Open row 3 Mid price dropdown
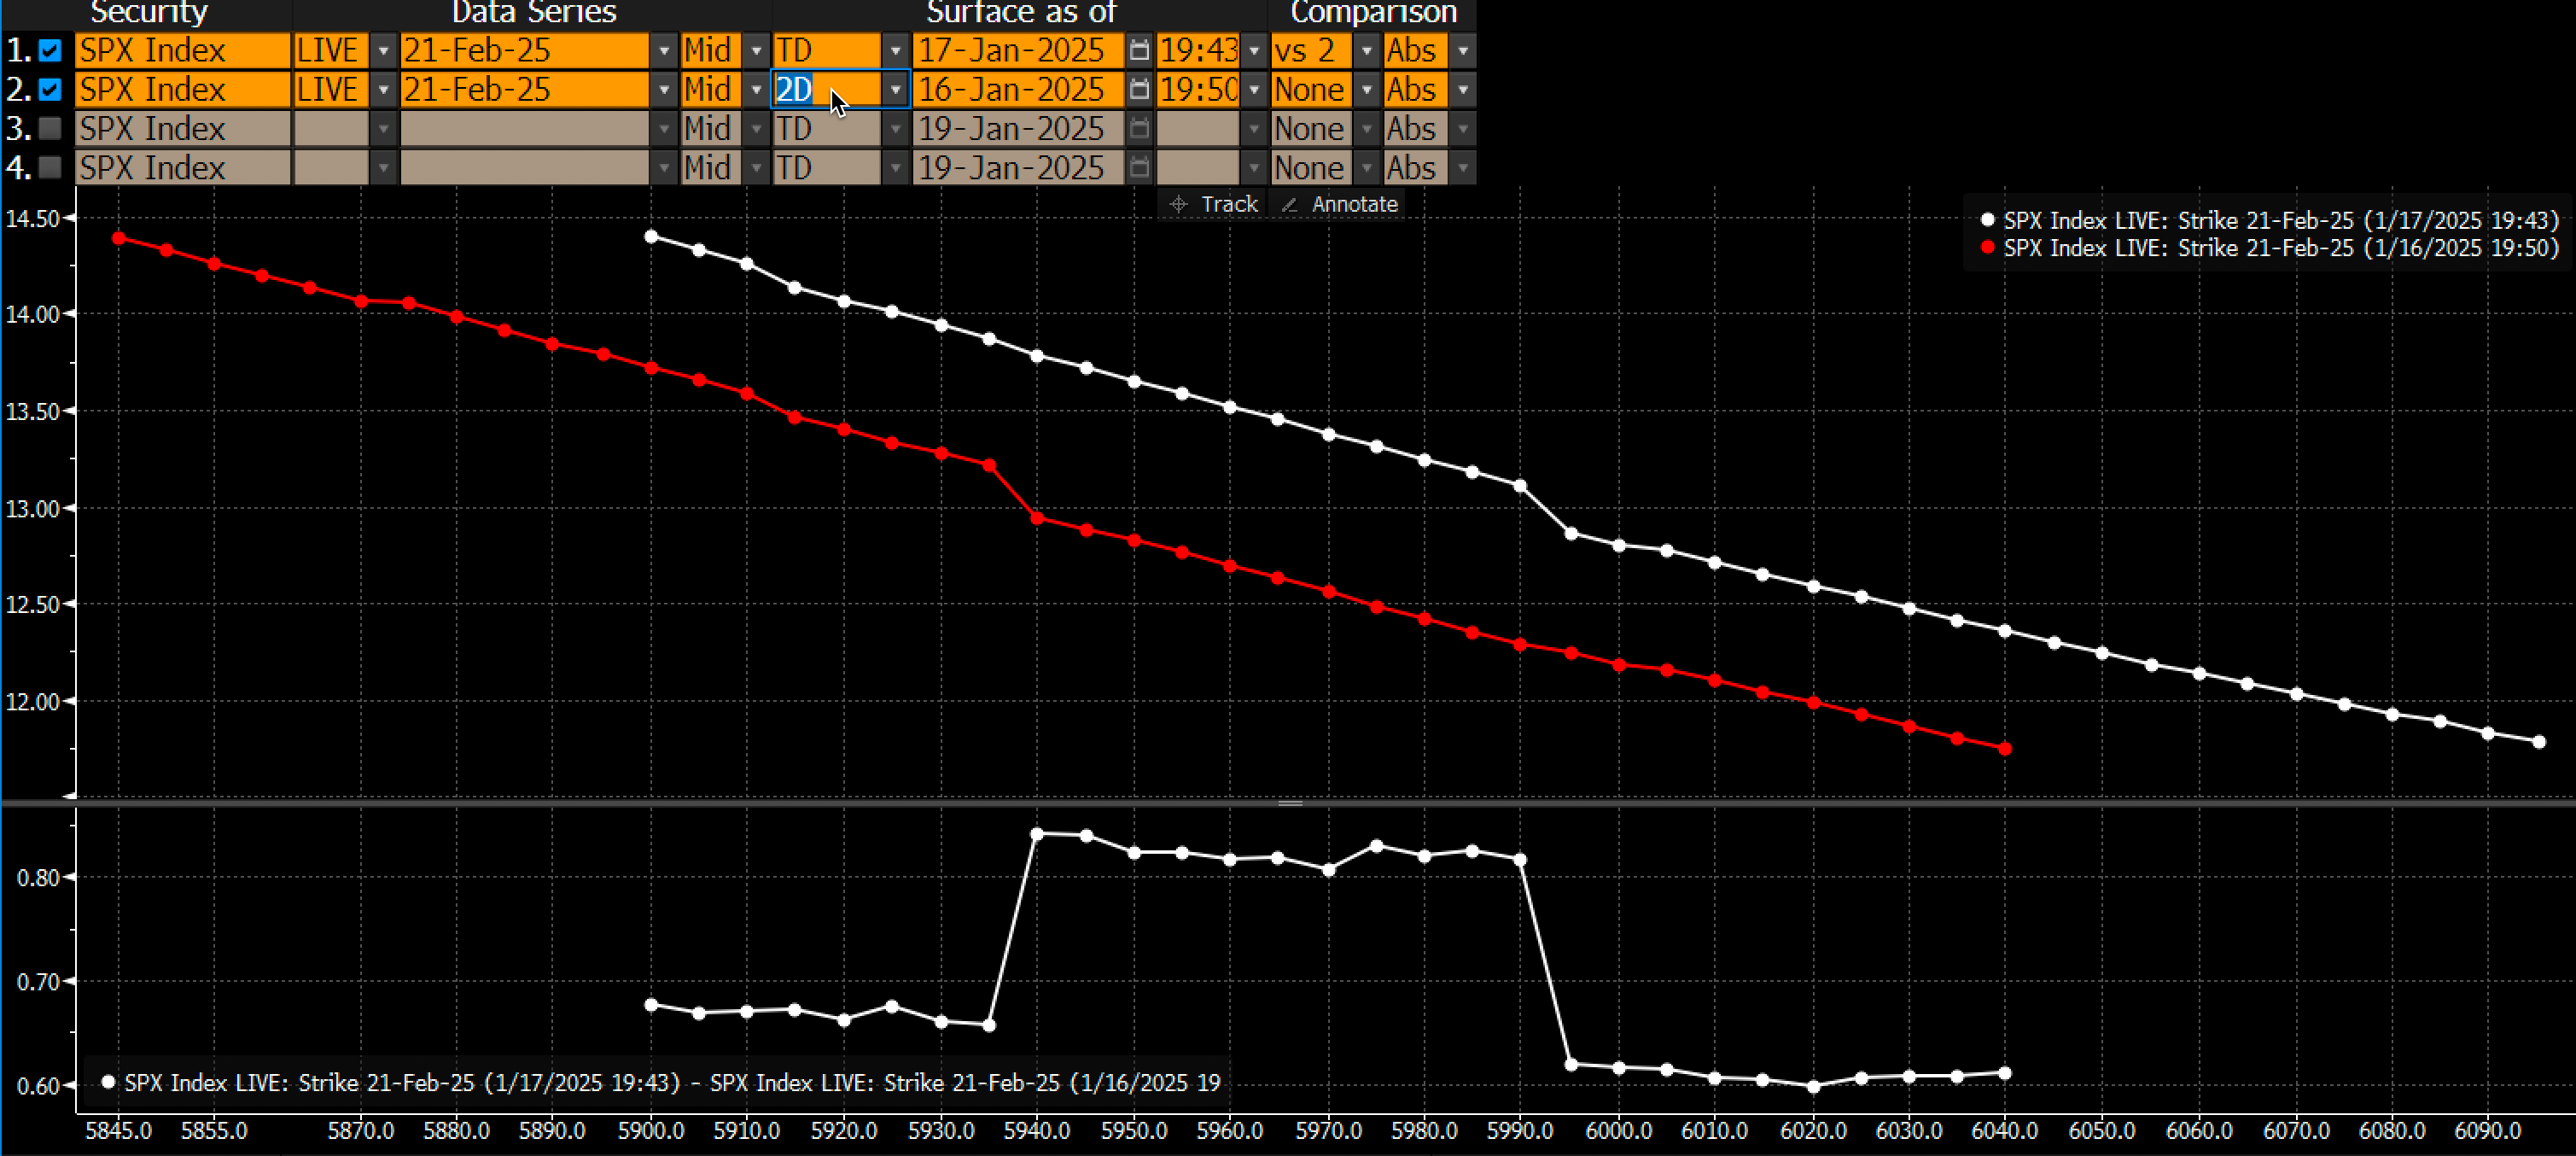The width and height of the screenshot is (2576, 1156). click(x=756, y=129)
